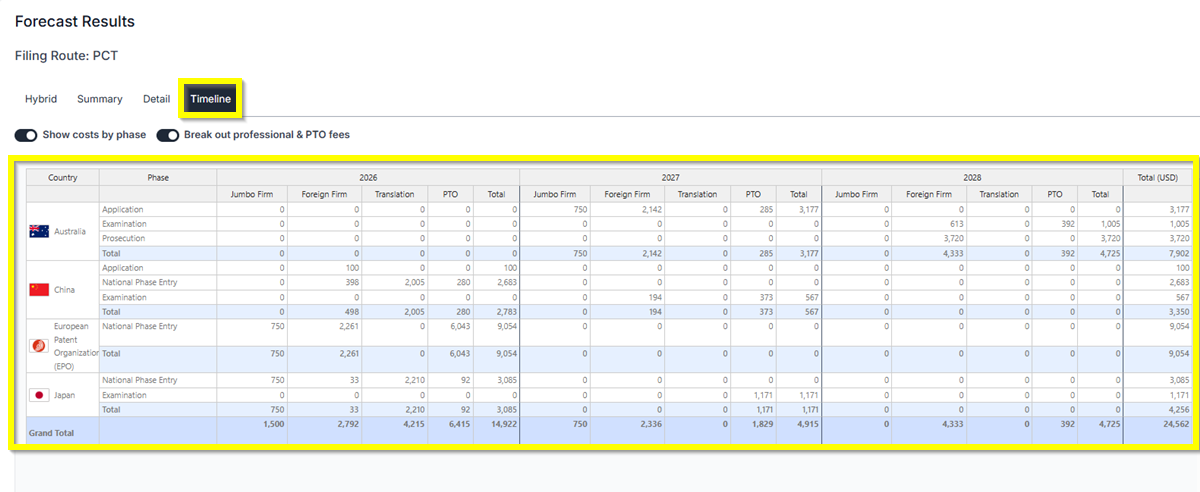Click the Total (USD) column header

tap(1157, 178)
